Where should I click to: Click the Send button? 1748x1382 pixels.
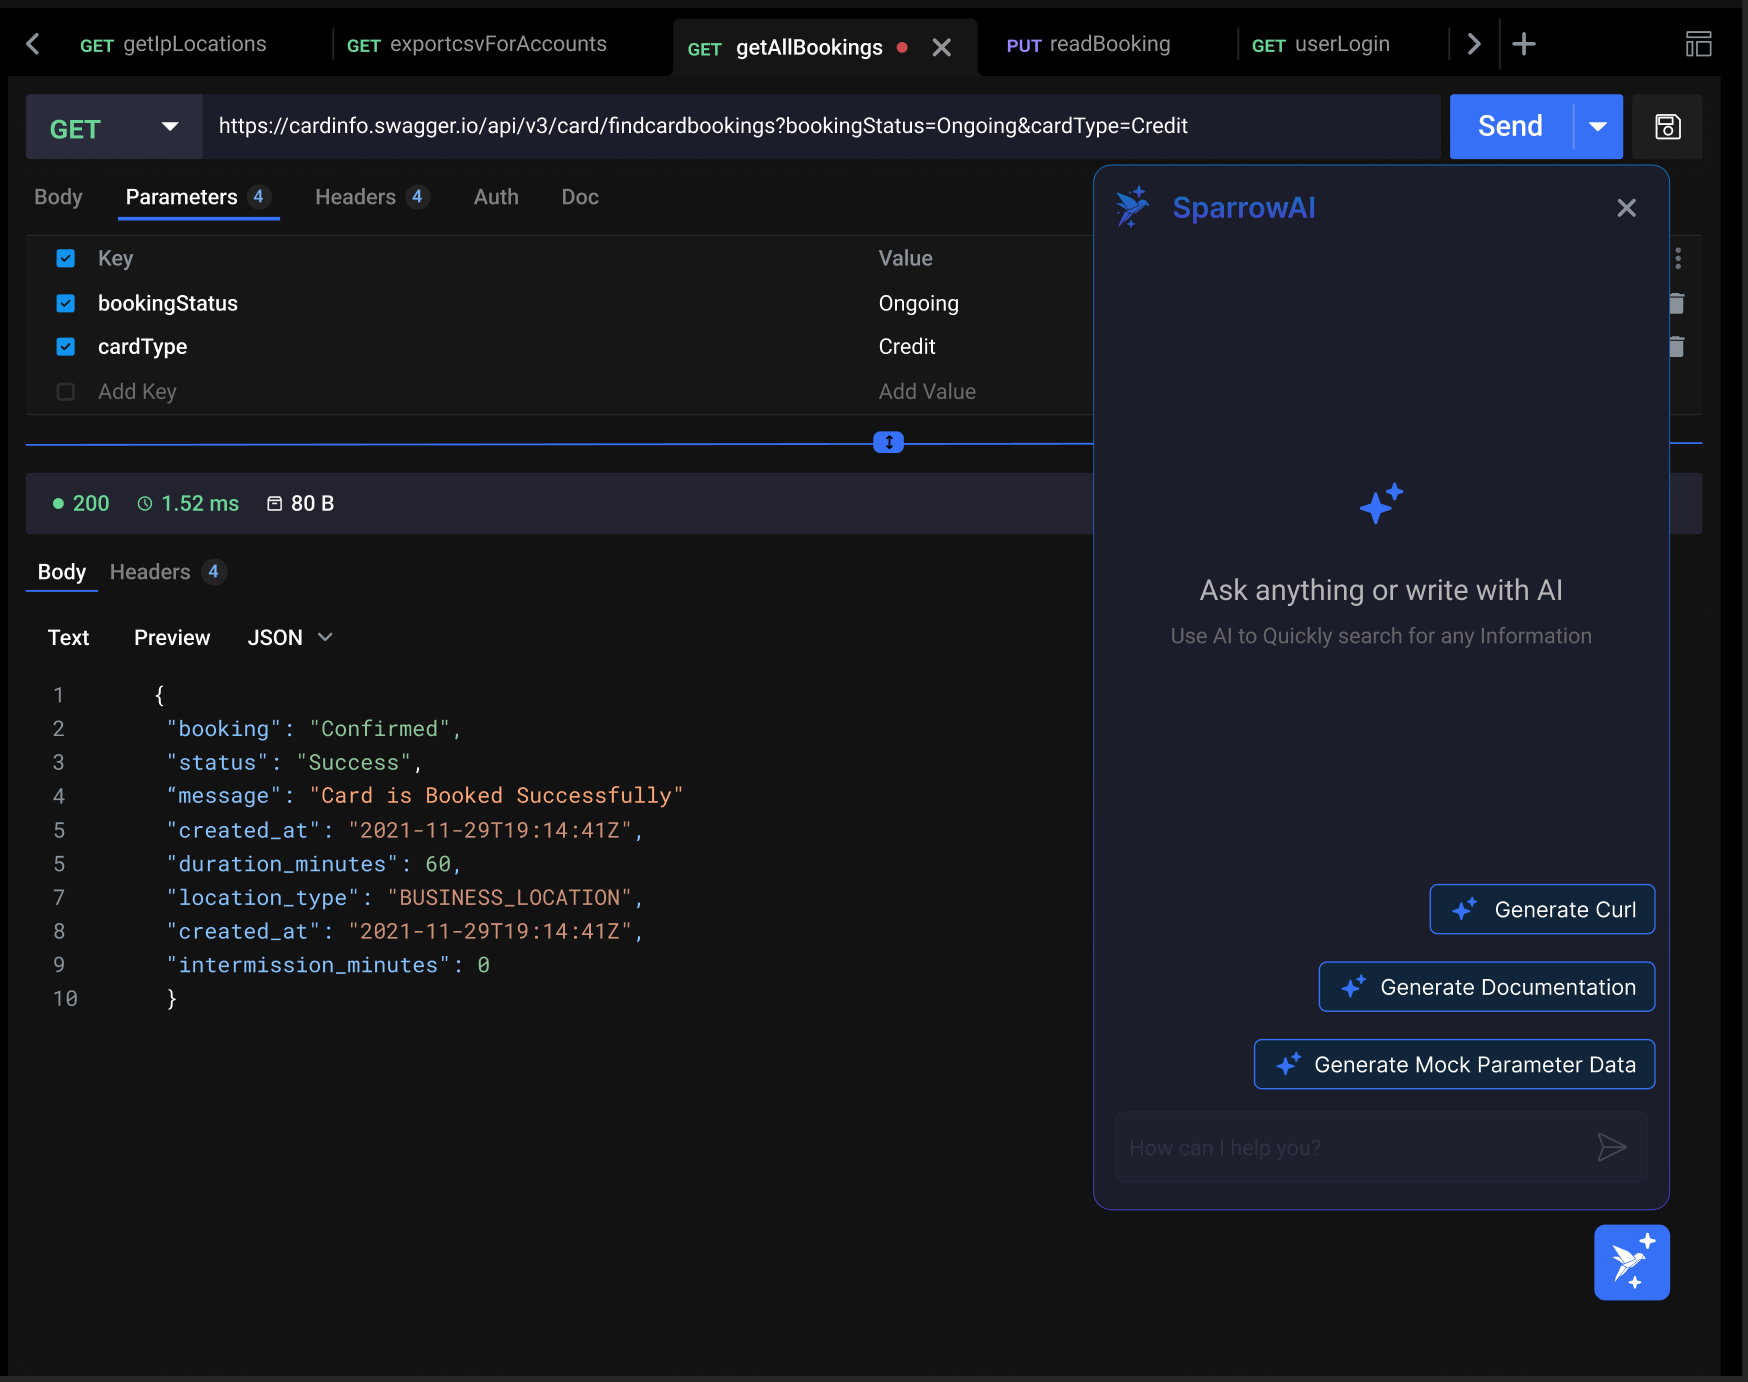(x=1510, y=127)
